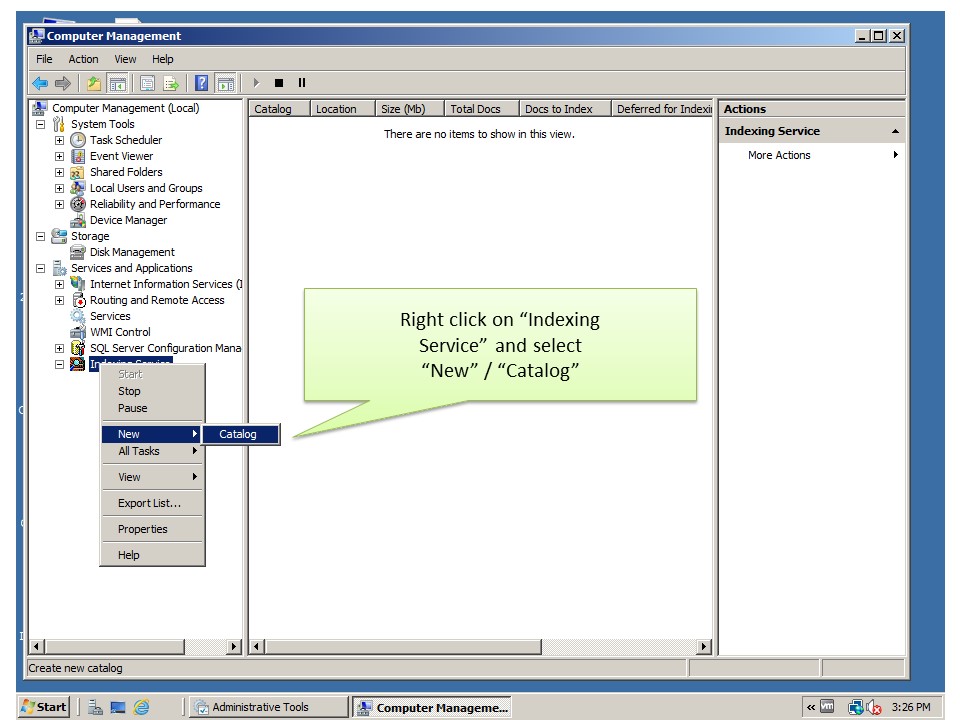Go back with the blue Back arrow

(x=40, y=83)
